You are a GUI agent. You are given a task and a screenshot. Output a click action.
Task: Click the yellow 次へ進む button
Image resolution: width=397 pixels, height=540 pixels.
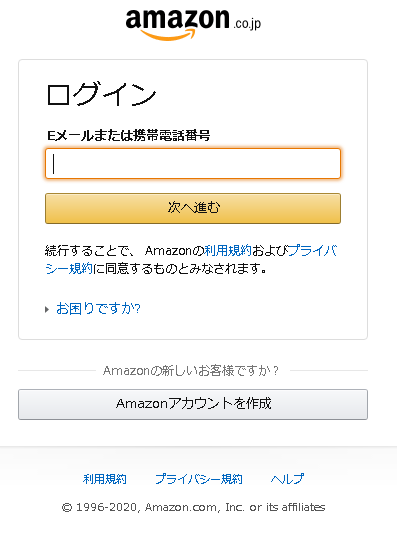(x=193, y=208)
